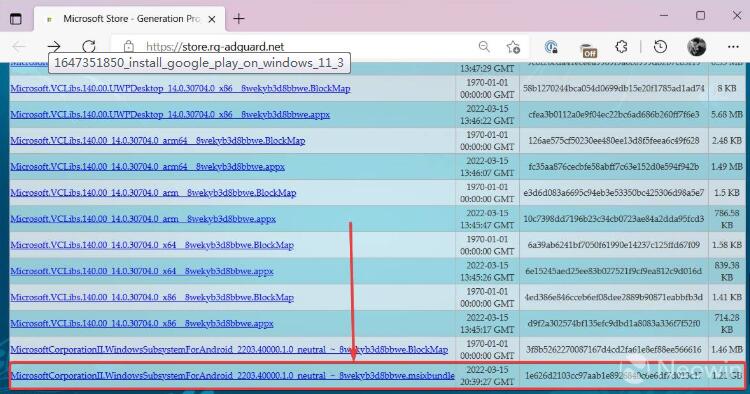Download WindowsSubsystemForAndroid msixbundle link
The width and height of the screenshot is (750, 394).
[232, 375]
